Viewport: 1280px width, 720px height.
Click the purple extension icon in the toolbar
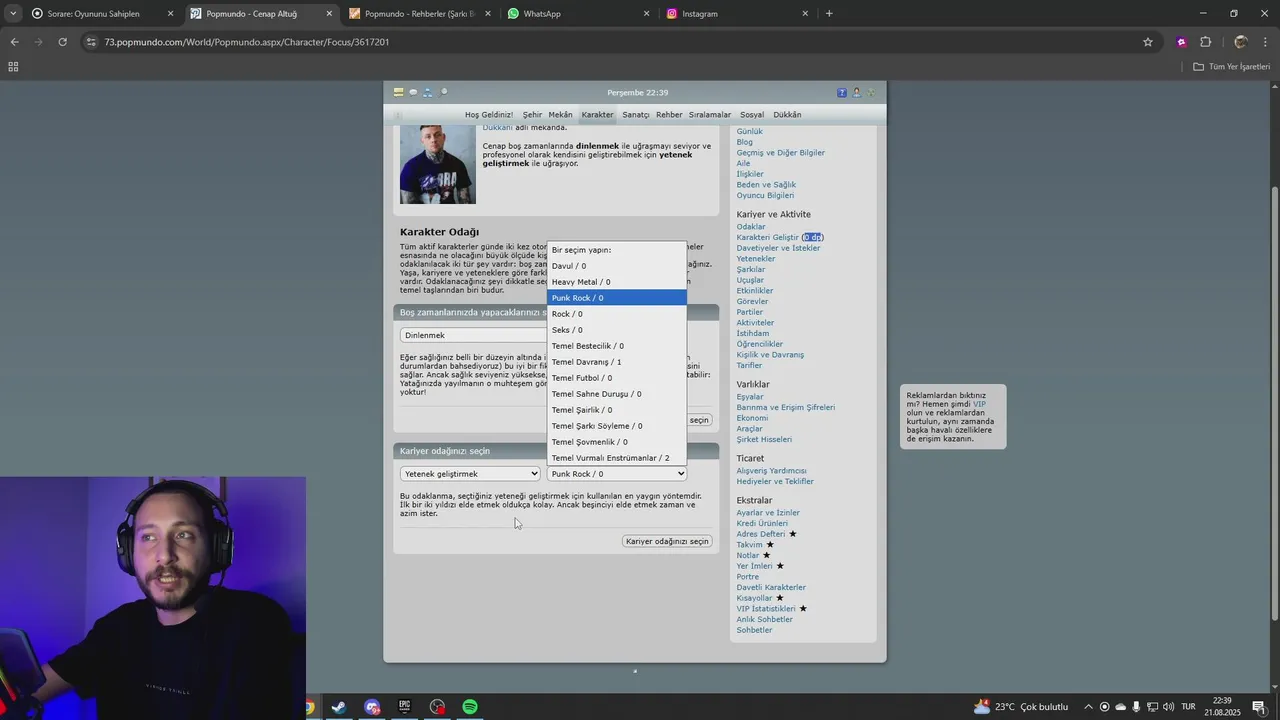[x=1182, y=42]
